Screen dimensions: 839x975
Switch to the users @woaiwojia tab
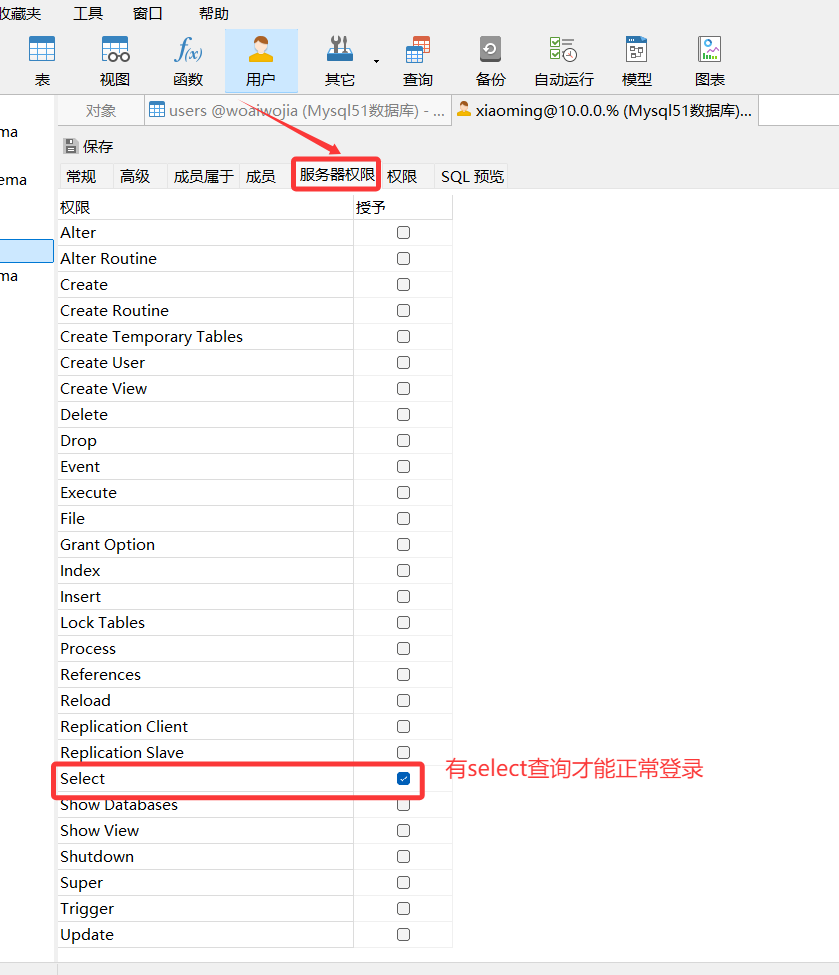coord(297,111)
